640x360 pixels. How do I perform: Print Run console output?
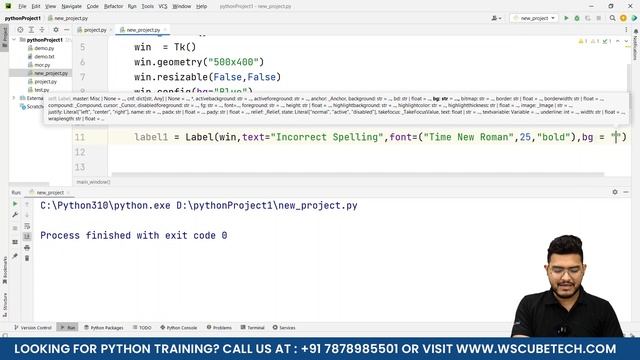click(x=27, y=247)
